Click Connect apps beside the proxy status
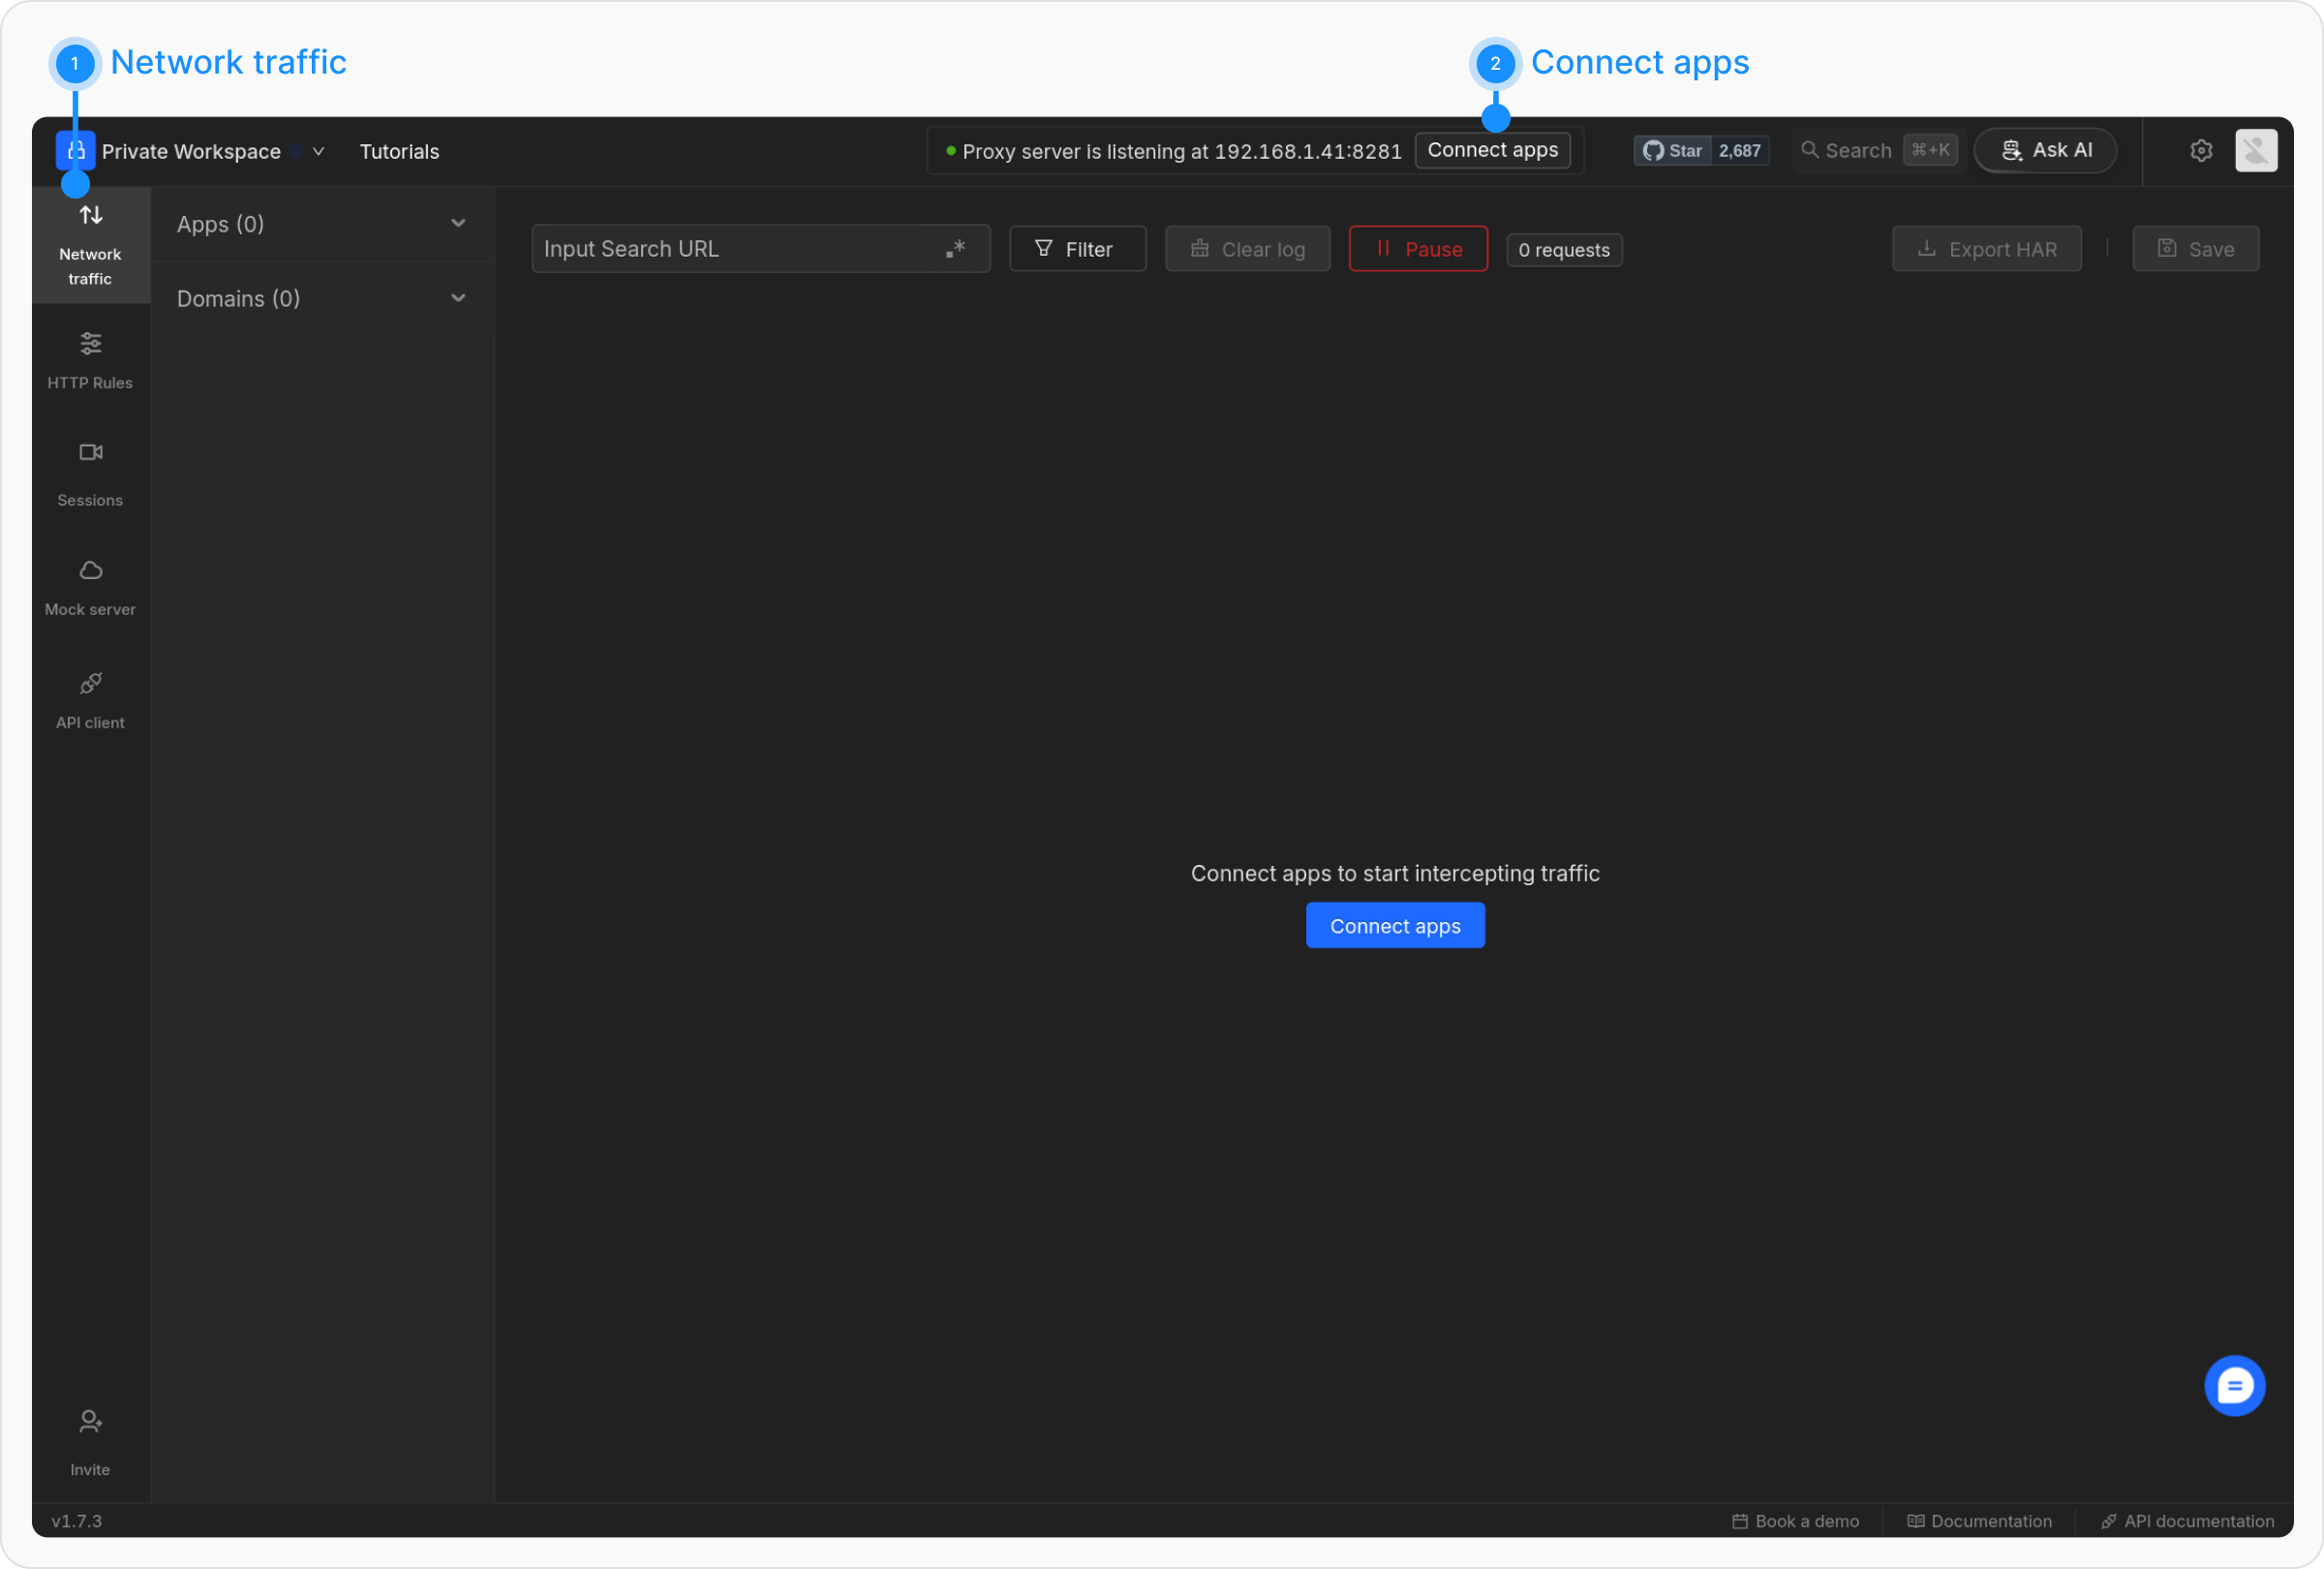Image resolution: width=2324 pixels, height=1569 pixels. coord(1491,150)
